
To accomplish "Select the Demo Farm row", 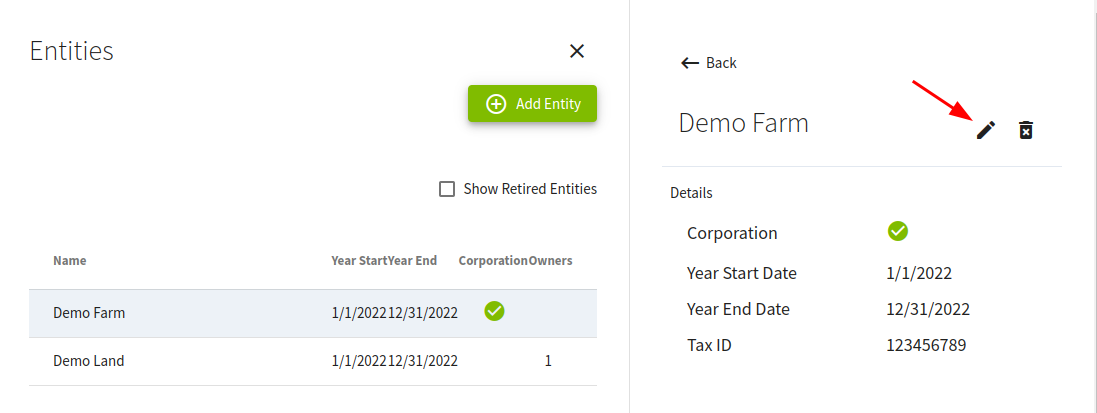I will click(89, 313).
